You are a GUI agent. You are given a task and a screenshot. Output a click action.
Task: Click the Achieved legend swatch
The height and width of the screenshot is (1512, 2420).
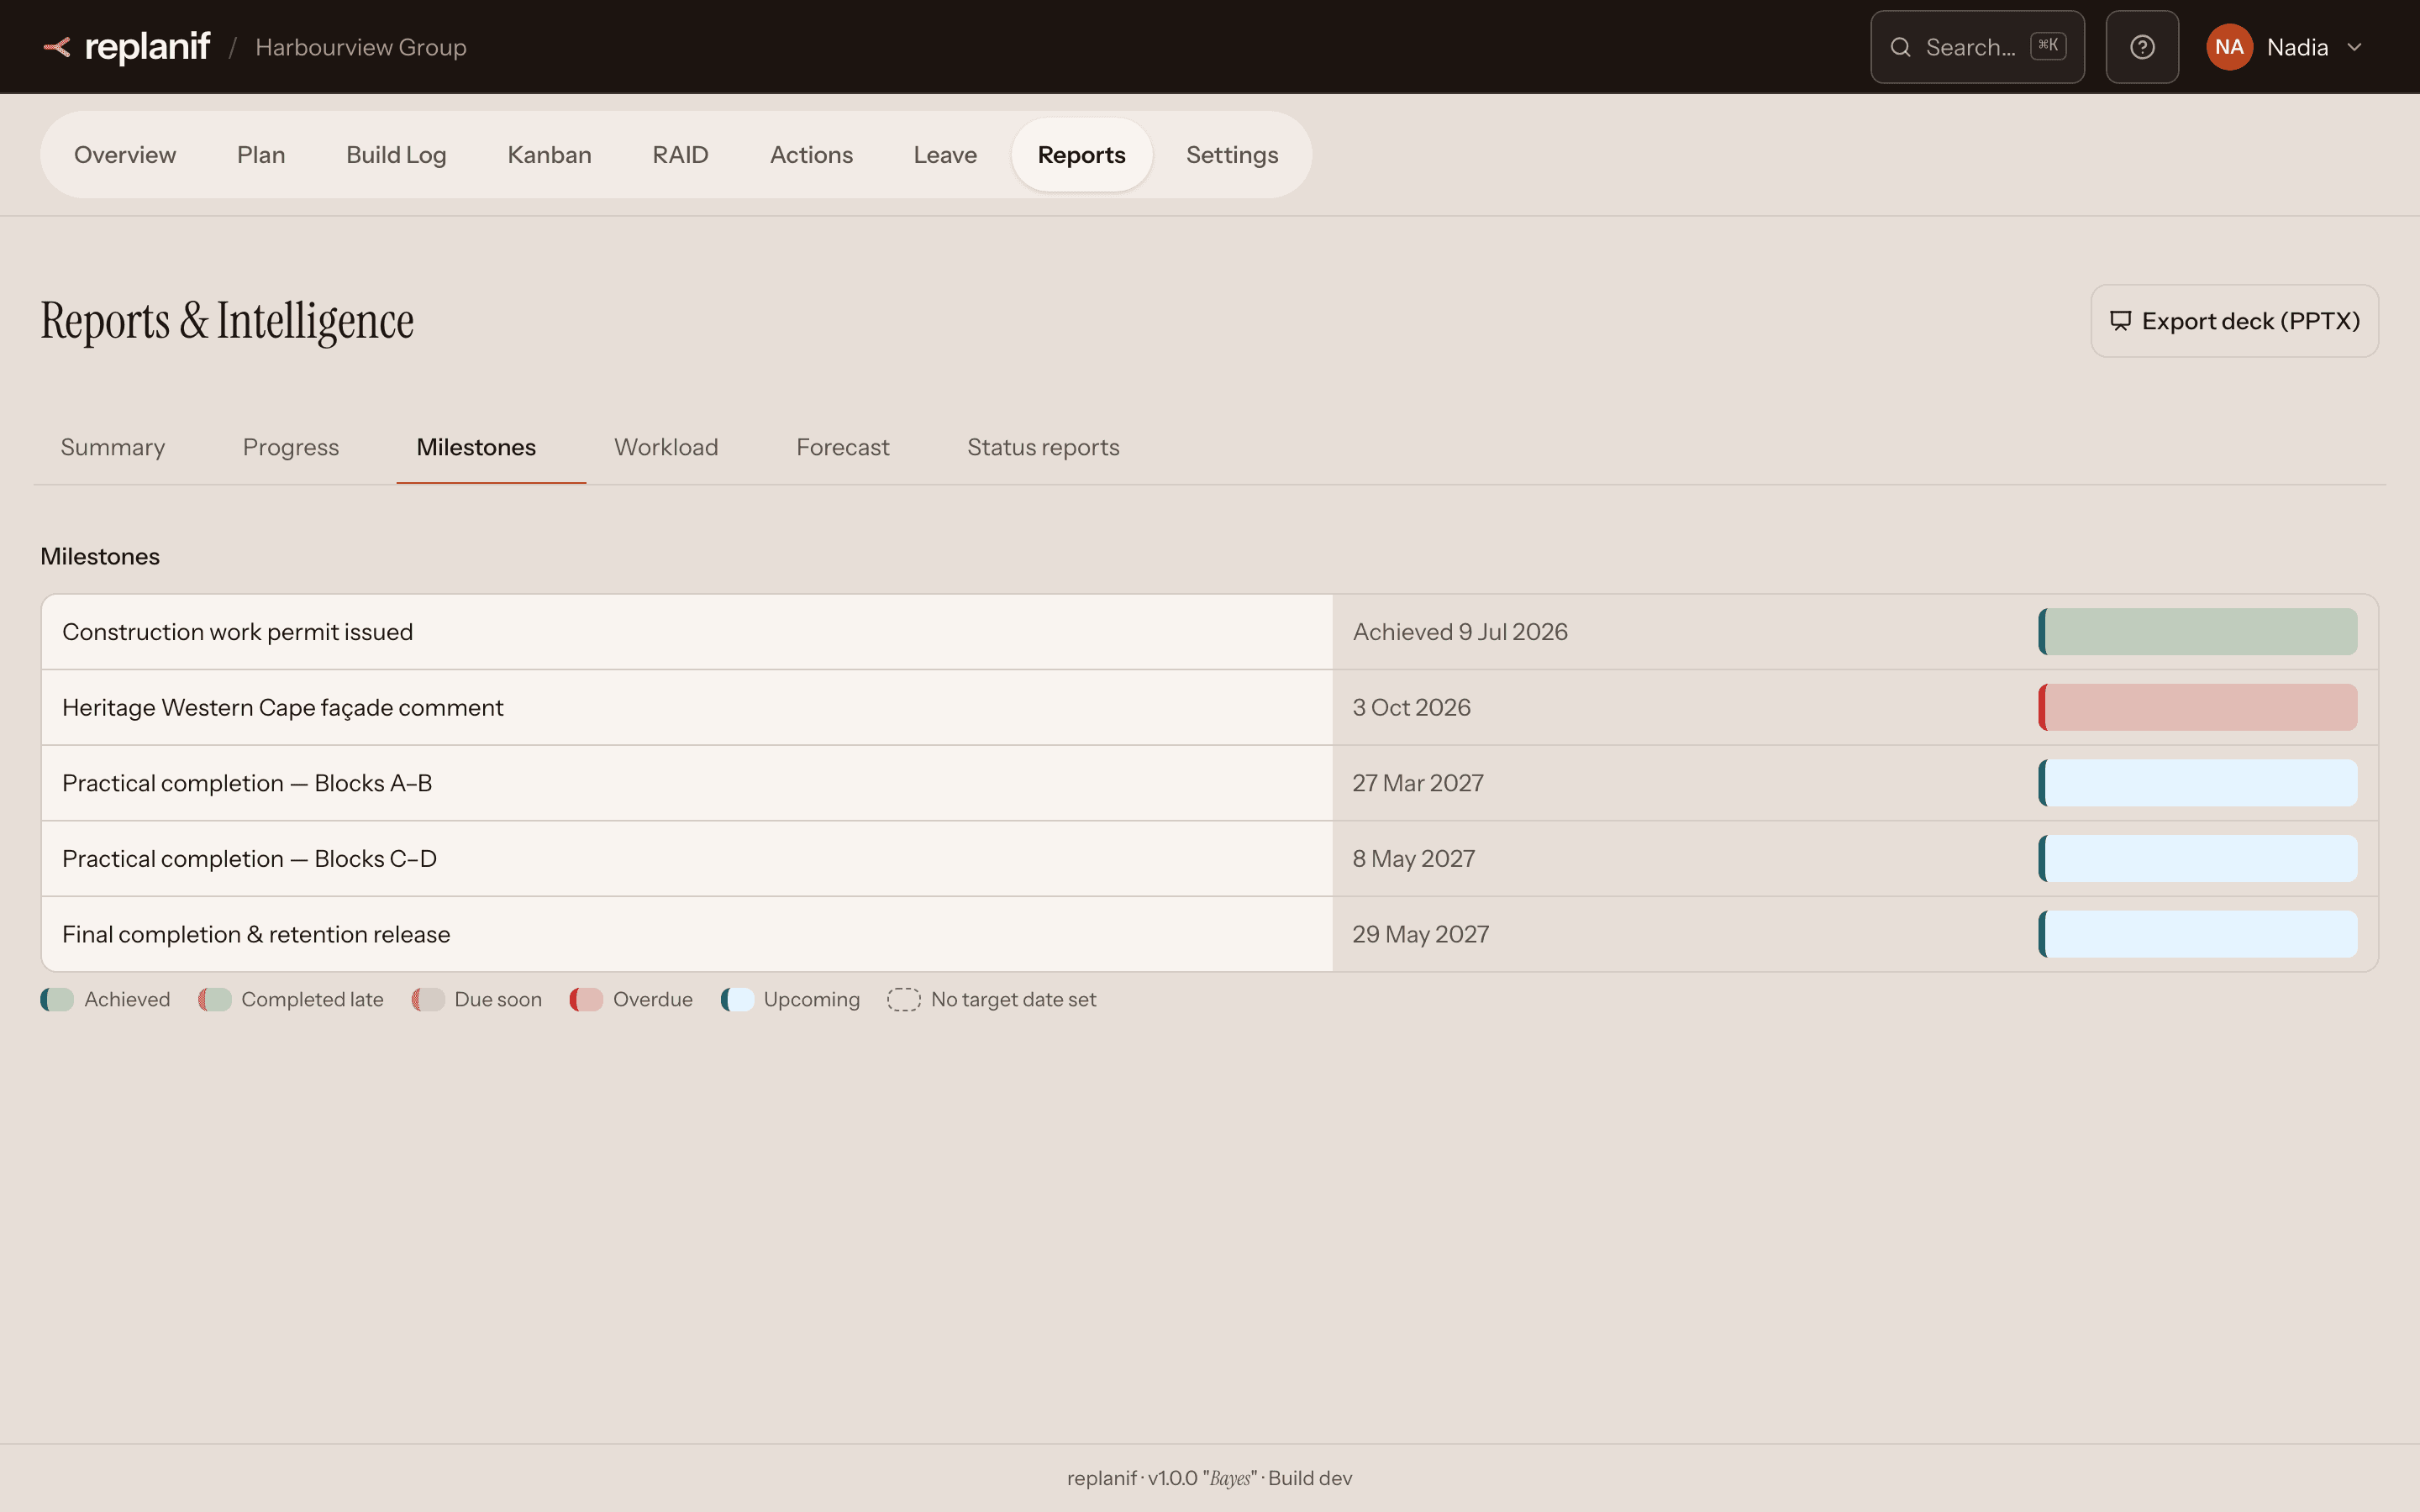tap(57, 1000)
